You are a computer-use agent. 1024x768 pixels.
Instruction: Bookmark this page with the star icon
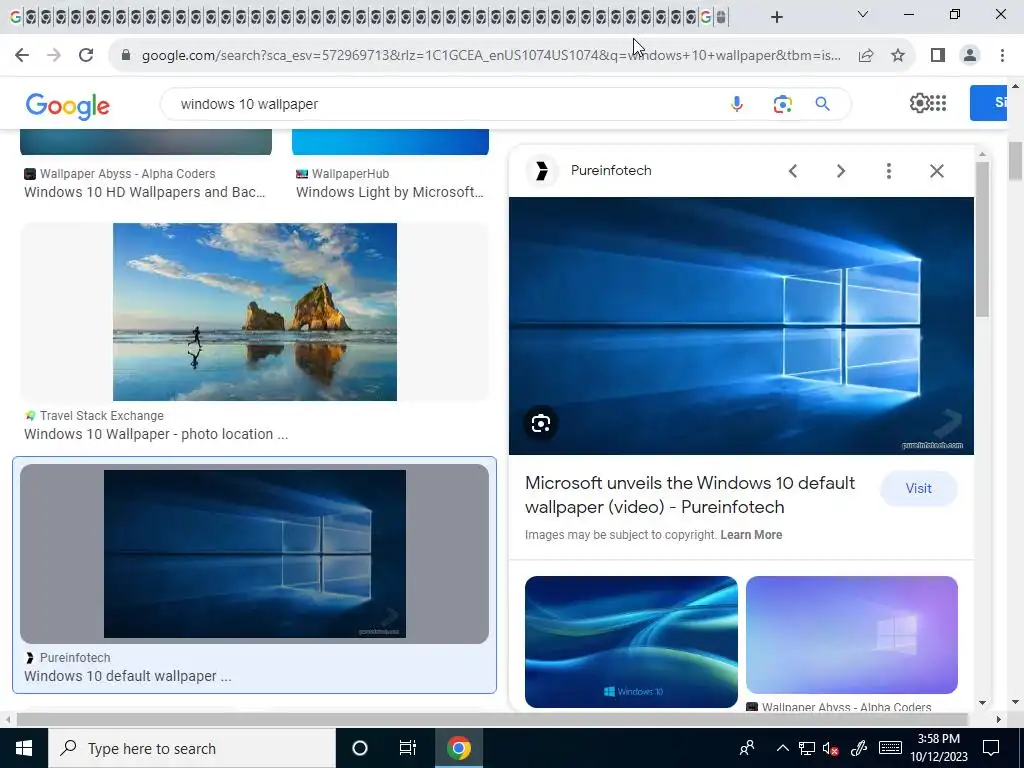point(898,56)
